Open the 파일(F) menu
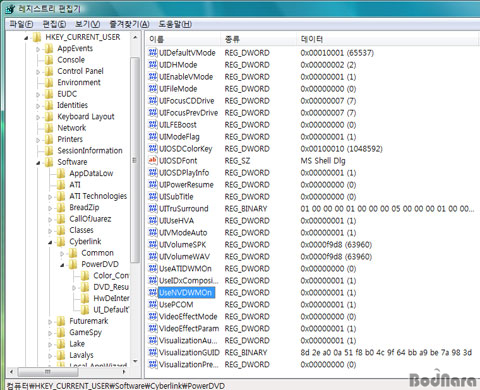Screen dimensions: 480x390 (x=21, y=24)
